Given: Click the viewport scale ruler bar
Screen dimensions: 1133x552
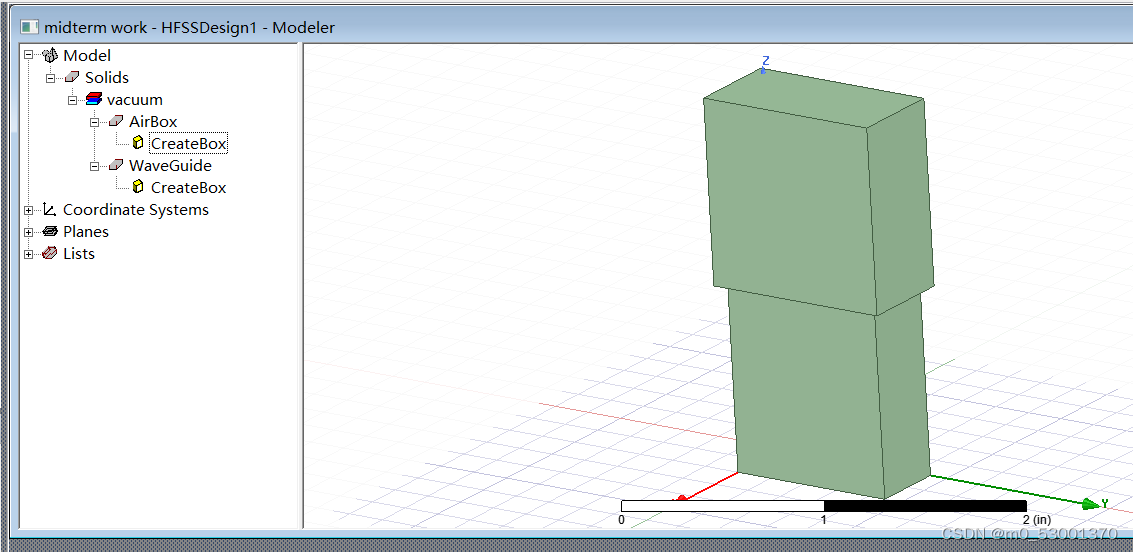Looking at the screenshot, I should [x=824, y=506].
